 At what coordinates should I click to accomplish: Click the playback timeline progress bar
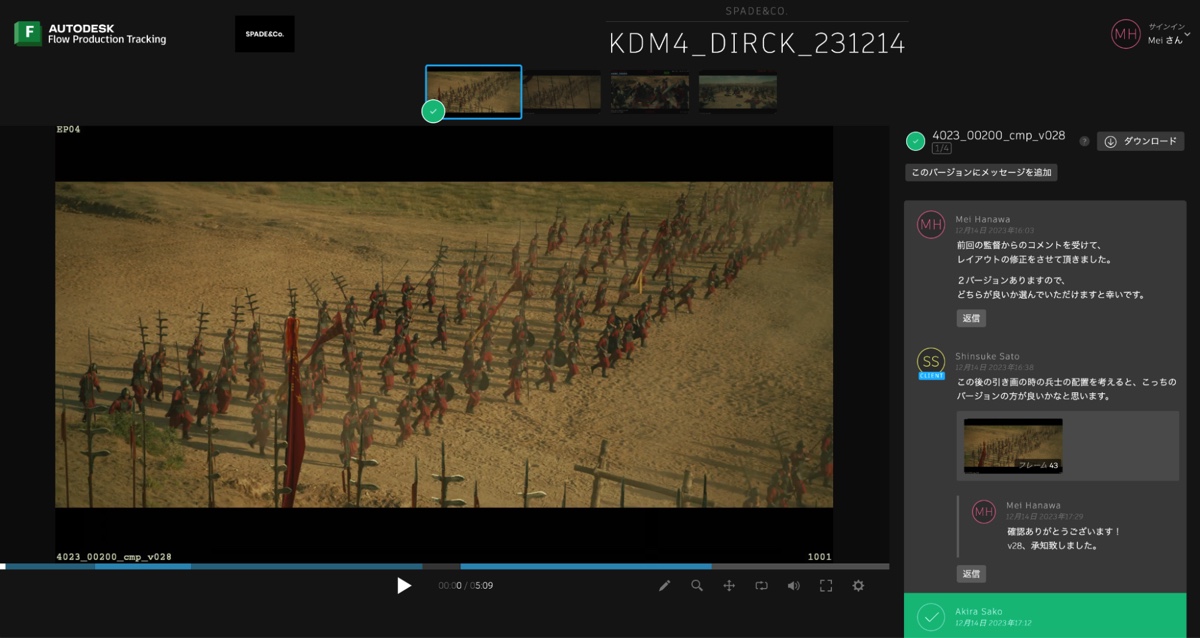444,566
